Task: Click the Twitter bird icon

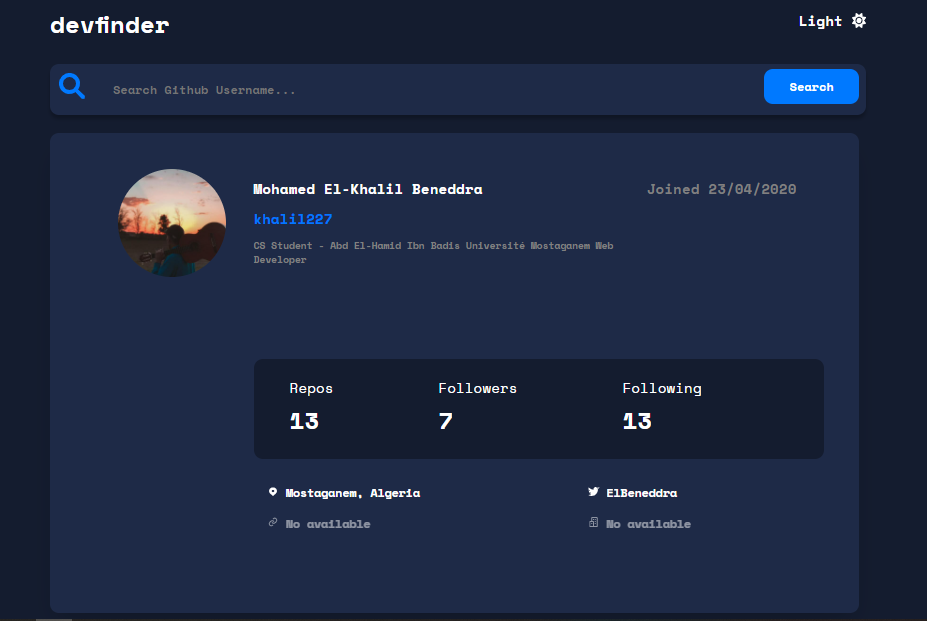Action: pos(592,491)
